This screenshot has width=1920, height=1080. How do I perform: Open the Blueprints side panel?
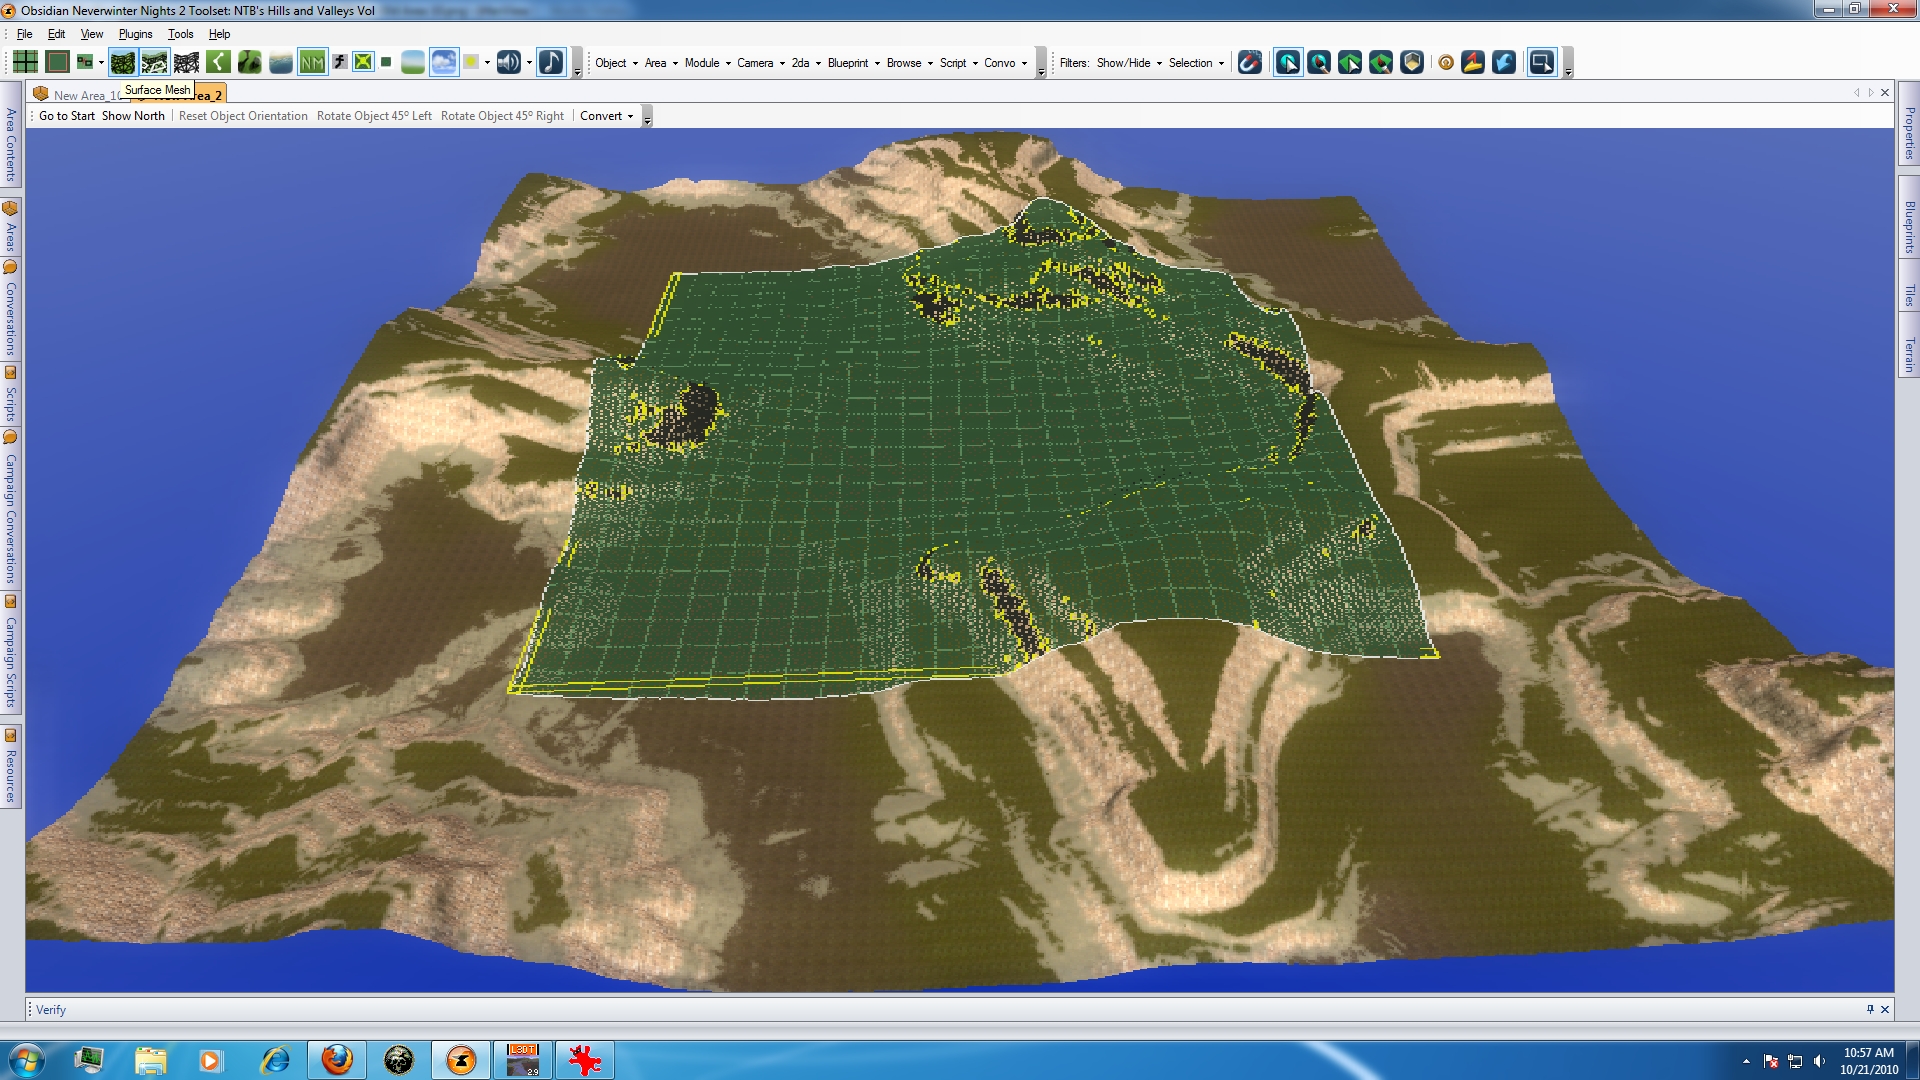tap(1909, 228)
